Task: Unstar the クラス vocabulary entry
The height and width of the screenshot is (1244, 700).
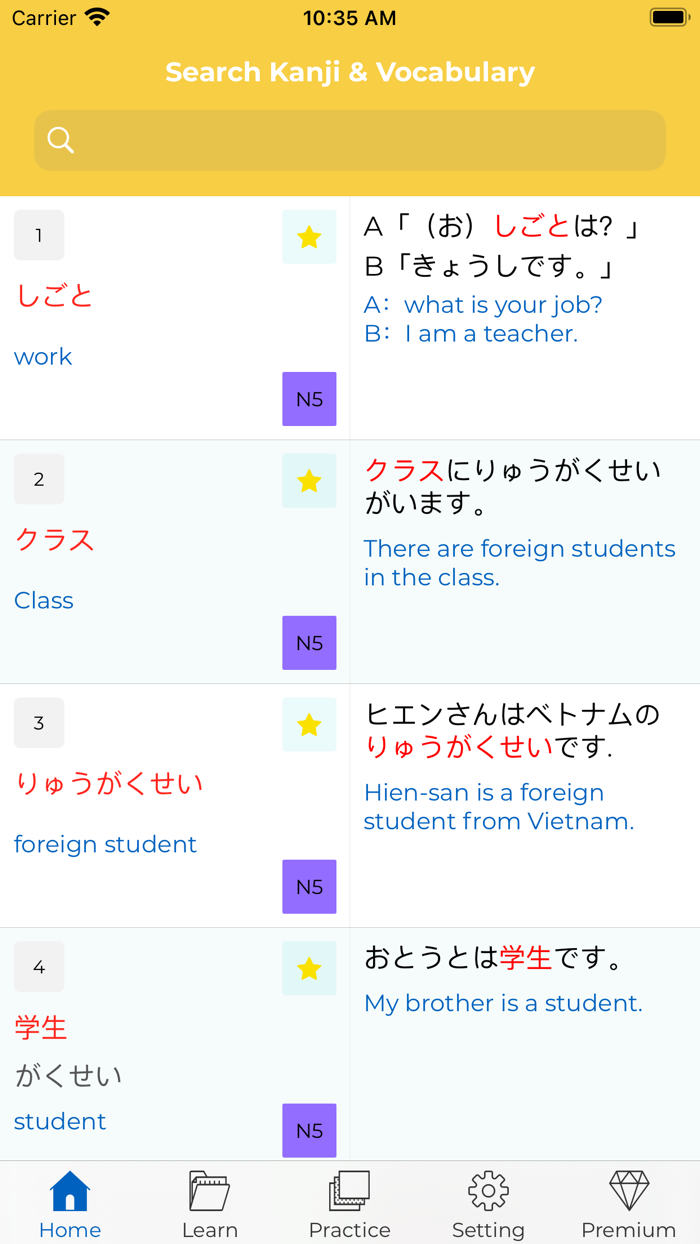Action: [x=309, y=481]
